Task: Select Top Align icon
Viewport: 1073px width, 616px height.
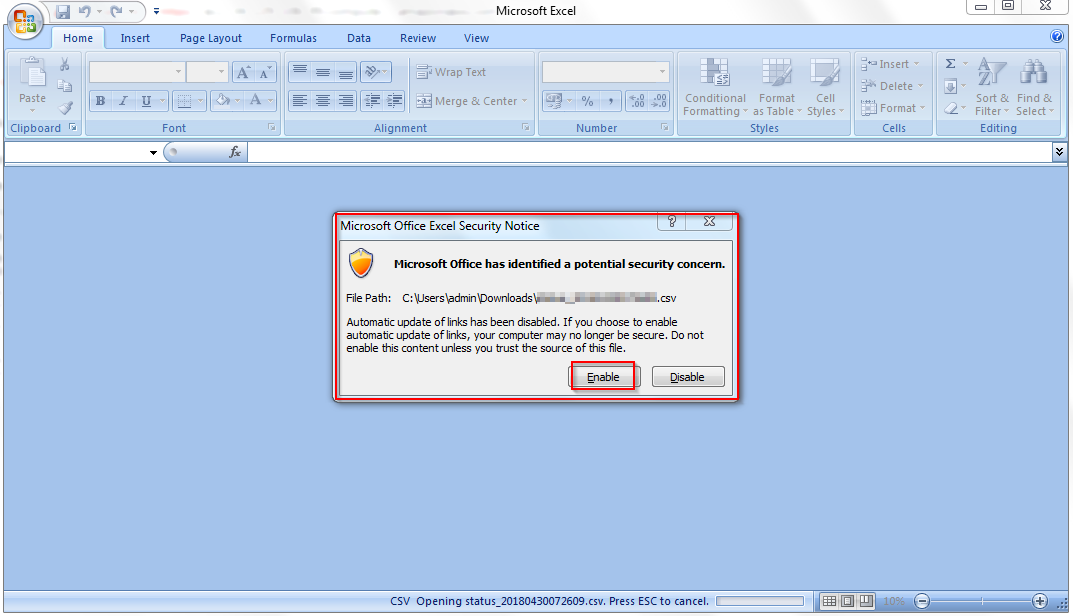Action: (x=299, y=71)
